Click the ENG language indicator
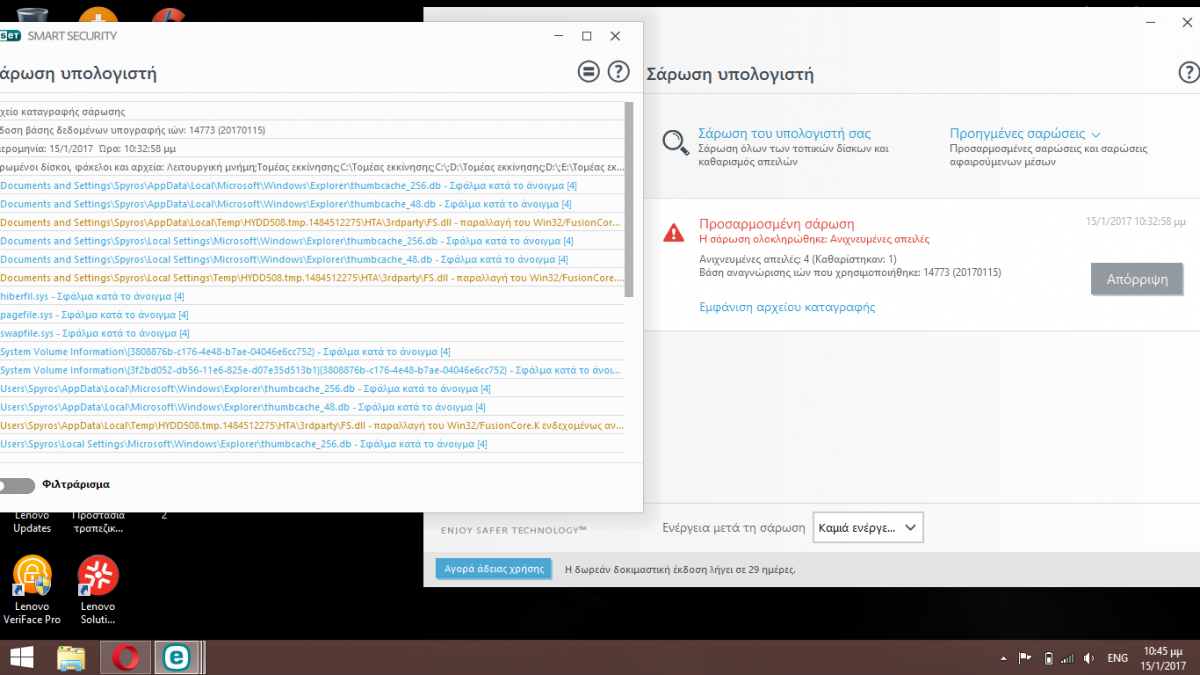The width and height of the screenshot is (1200, 675). 1118,658
